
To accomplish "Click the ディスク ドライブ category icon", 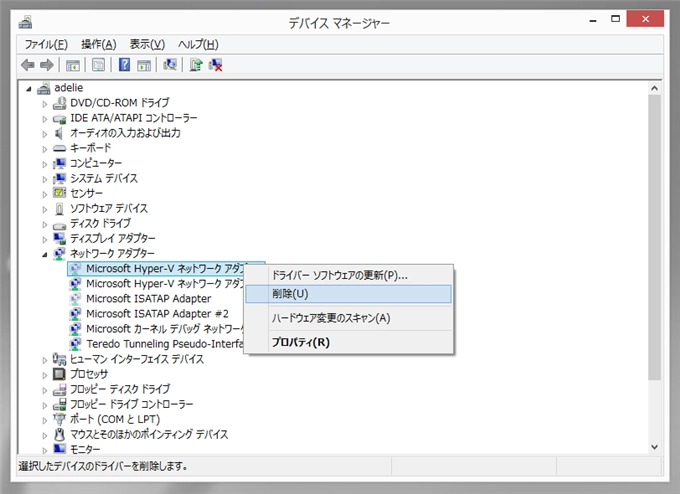I will 59,224.
